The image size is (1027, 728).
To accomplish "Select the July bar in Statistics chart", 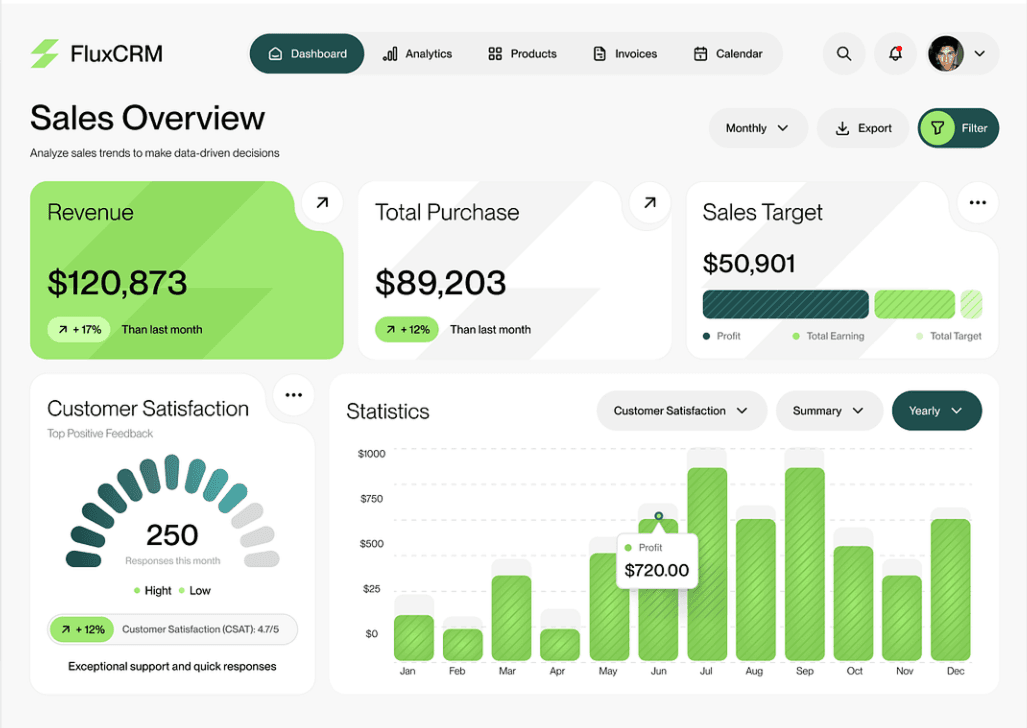I will click(x=707, y=564).
